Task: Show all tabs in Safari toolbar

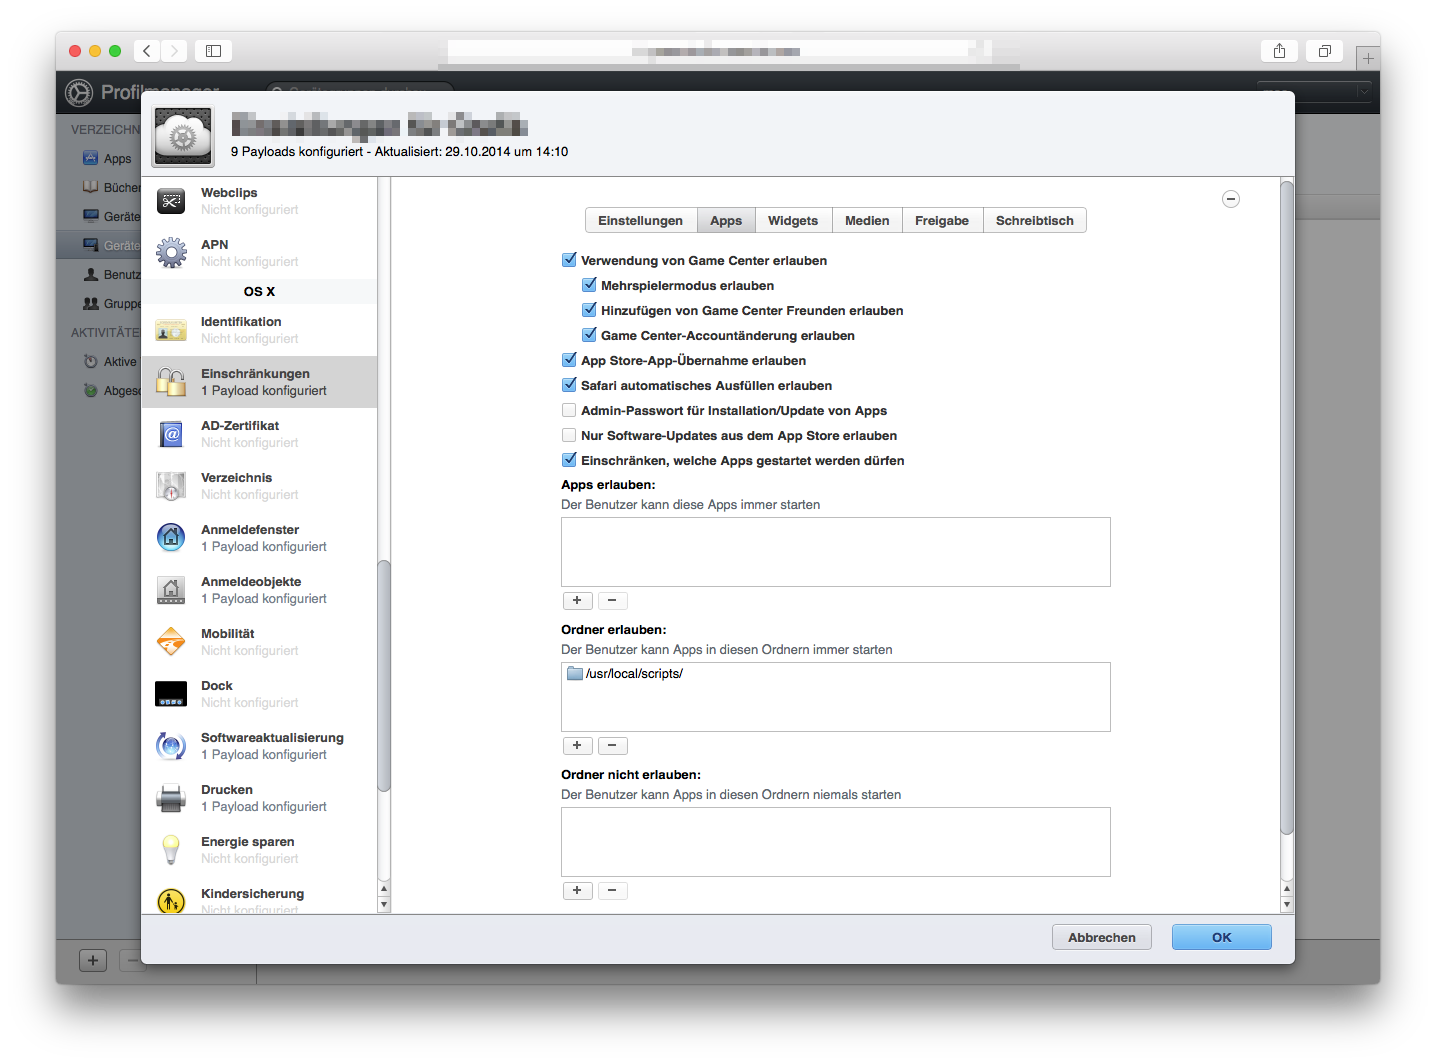Action: 1324,51
